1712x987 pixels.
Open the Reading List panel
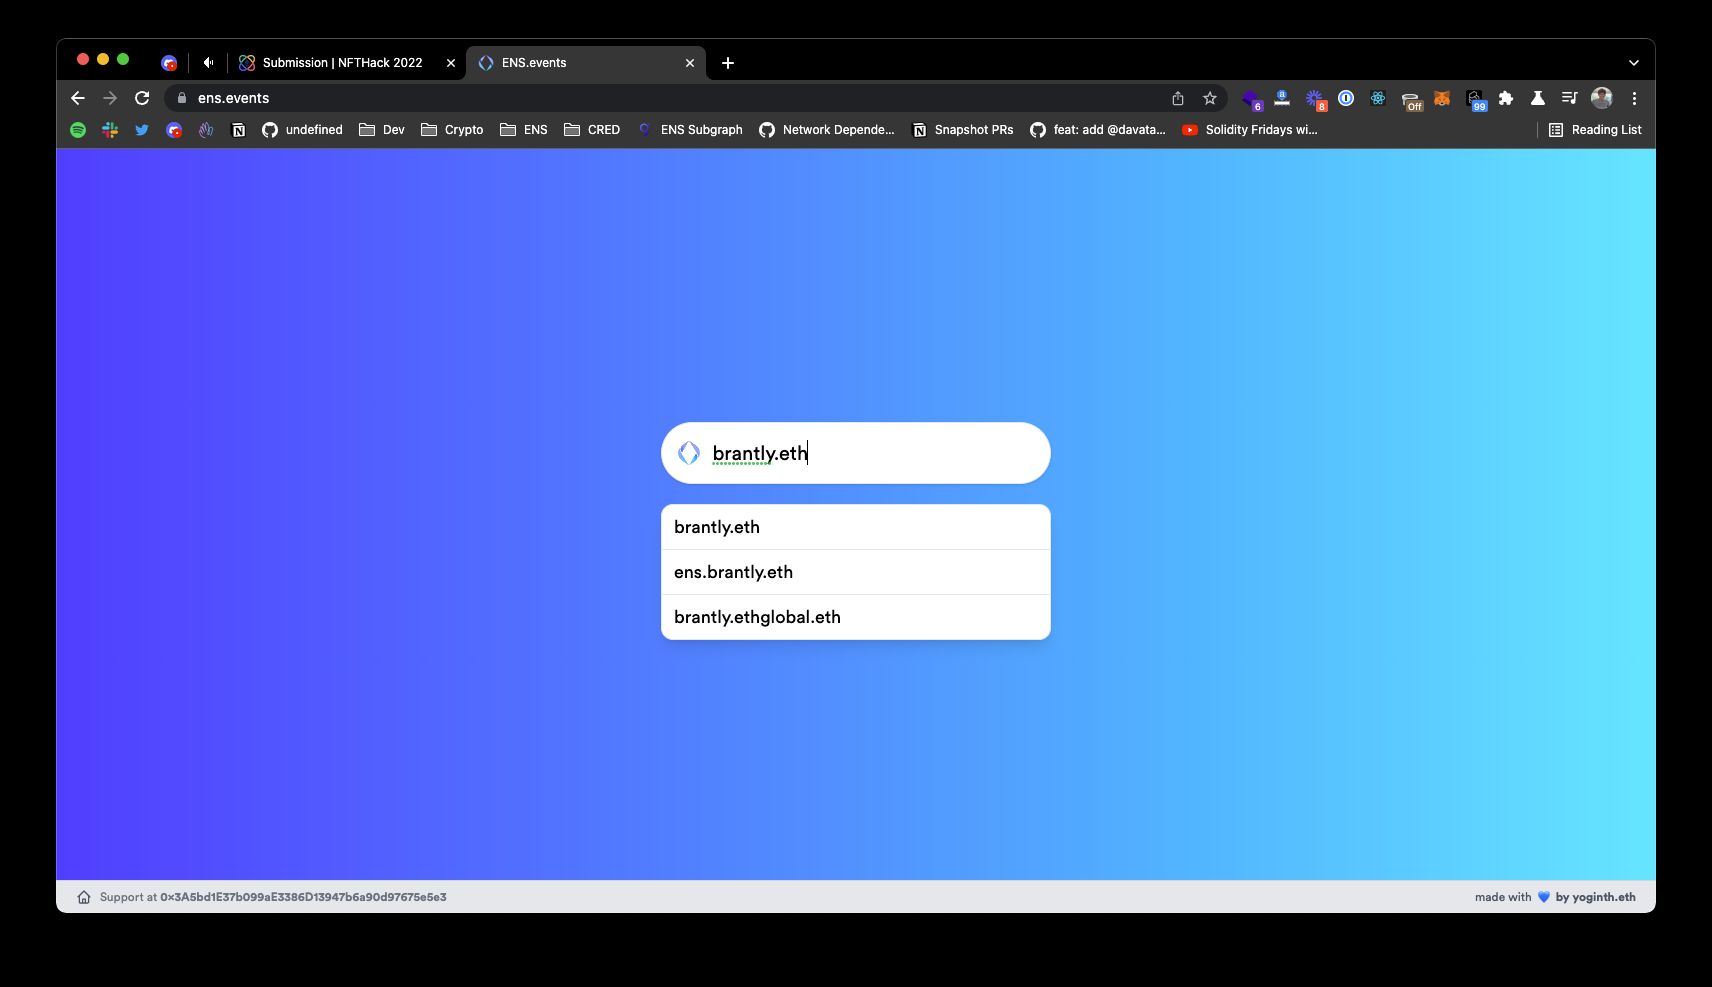tap(1595, 130)
